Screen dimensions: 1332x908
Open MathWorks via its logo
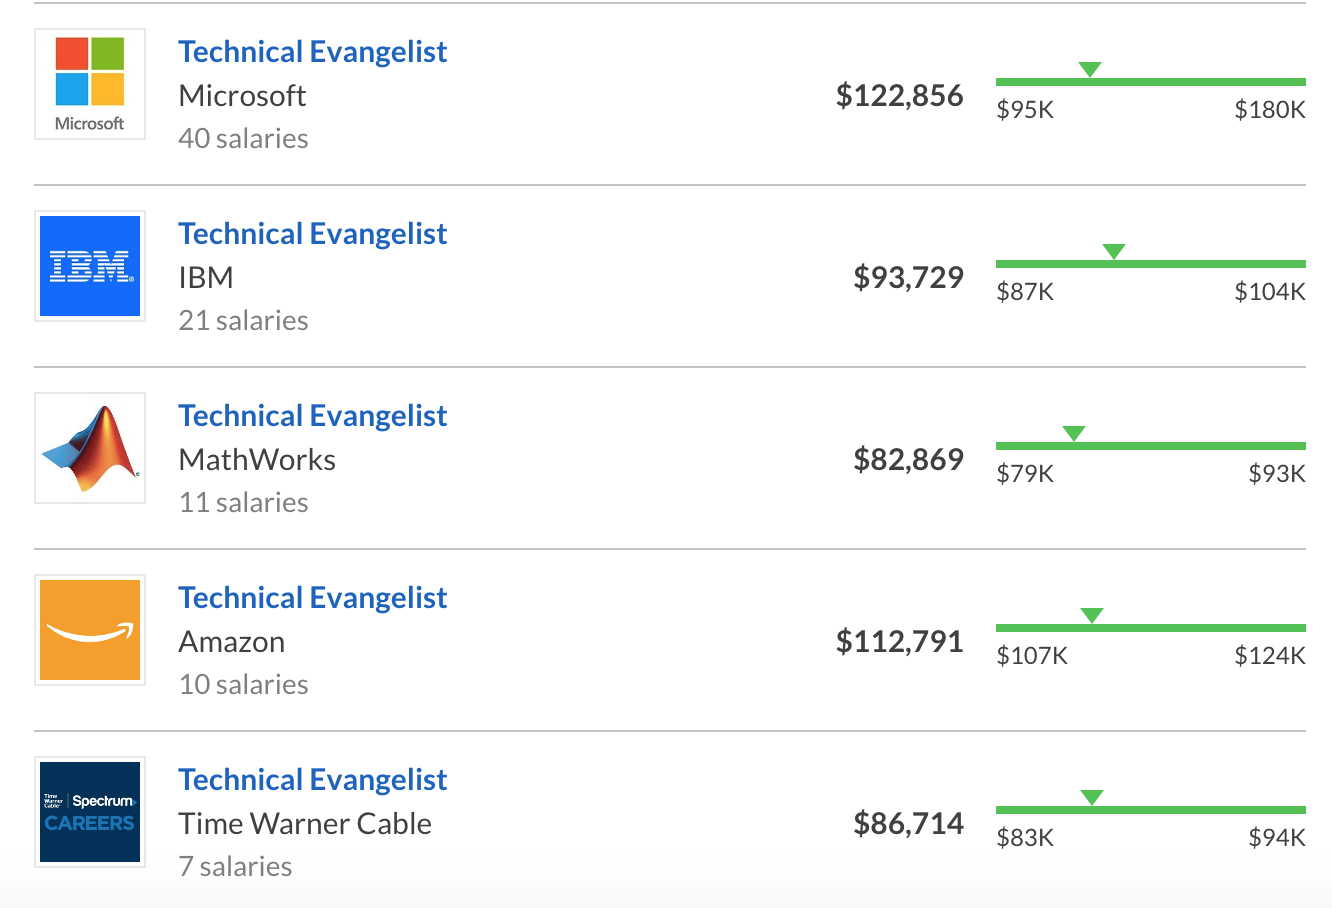coord(89,448)
